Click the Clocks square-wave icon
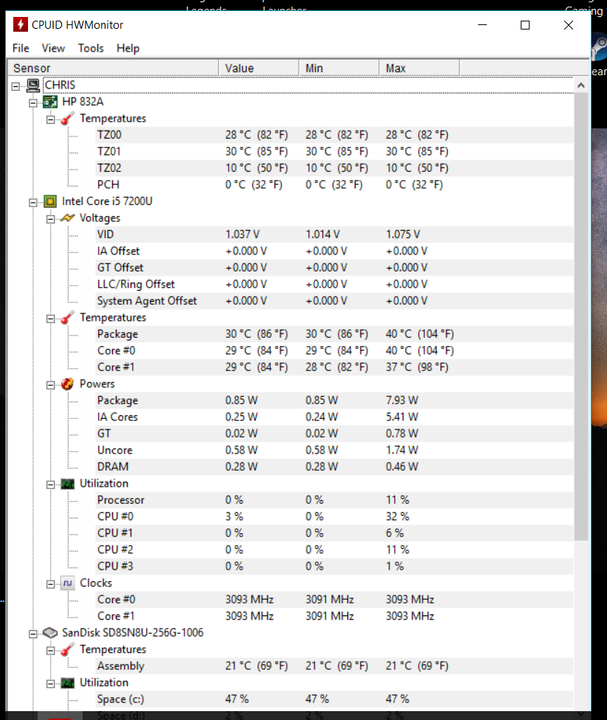The image size is (607, 720). [67, 583]
